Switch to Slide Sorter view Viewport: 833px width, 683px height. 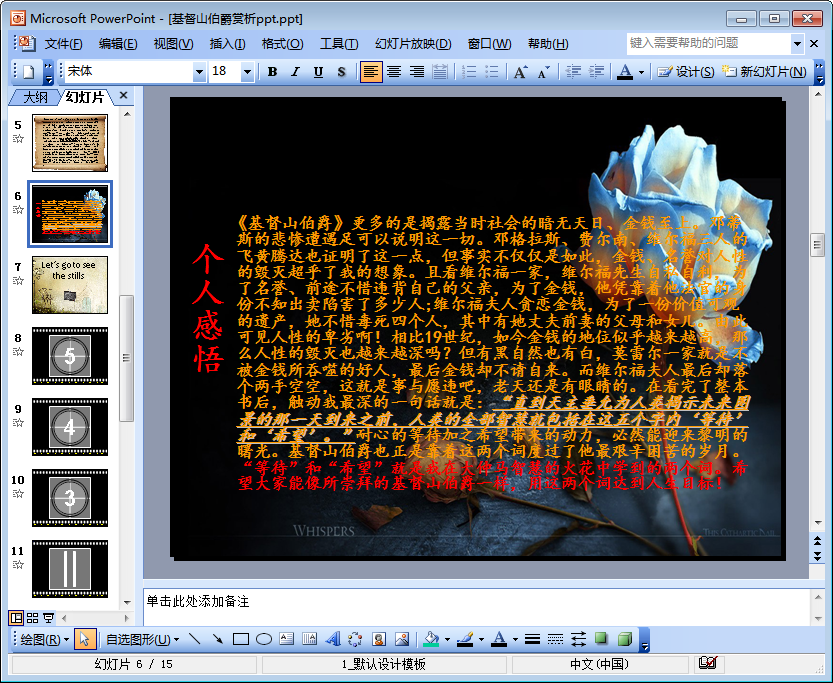(32, 618)
